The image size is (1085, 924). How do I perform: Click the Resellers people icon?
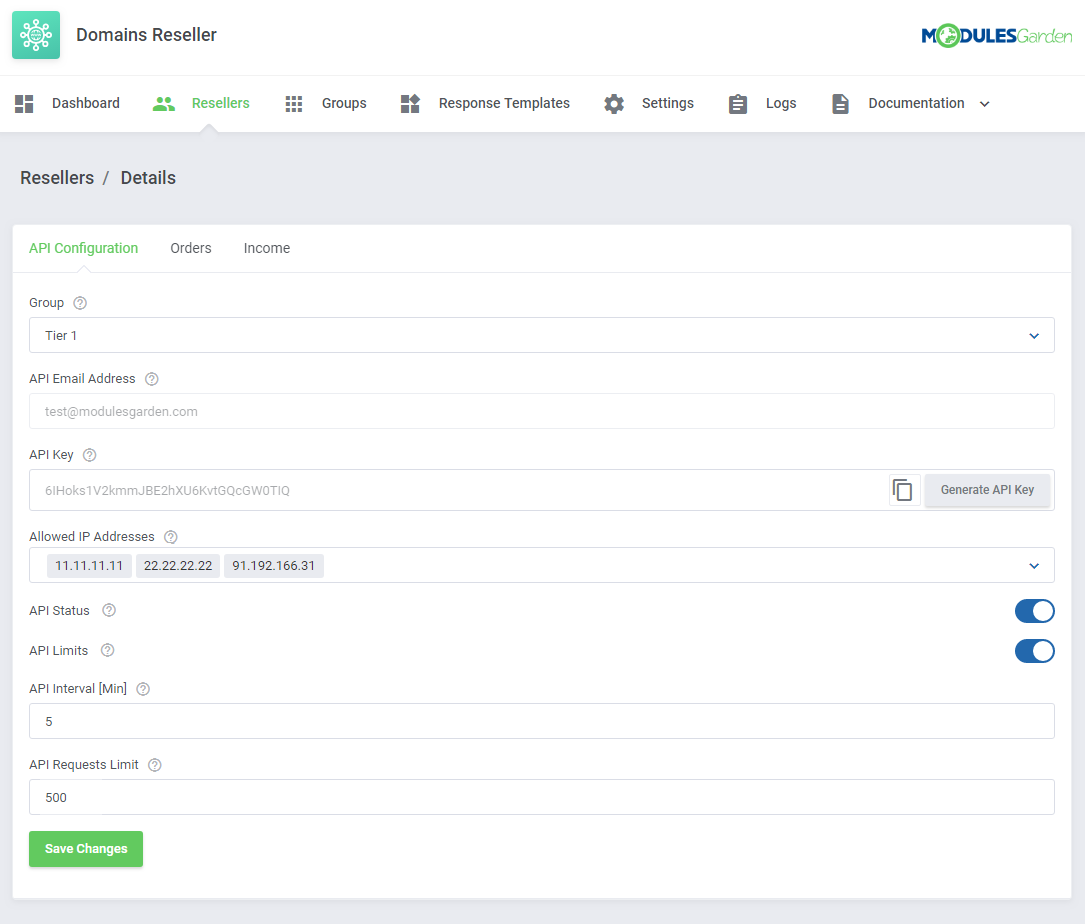tap(163, 104)
